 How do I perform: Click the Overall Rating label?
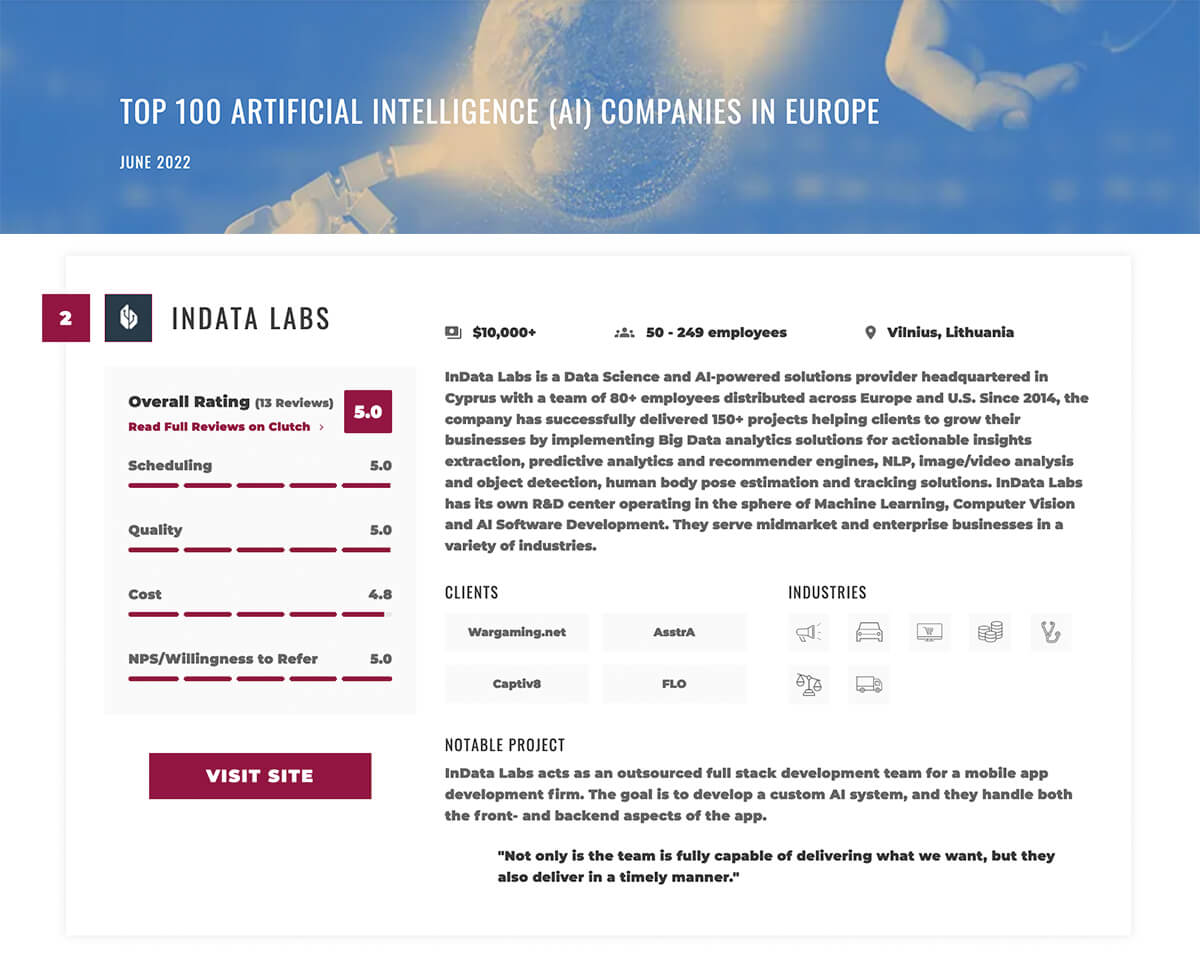pyautogui.click(x=189, y=401)
